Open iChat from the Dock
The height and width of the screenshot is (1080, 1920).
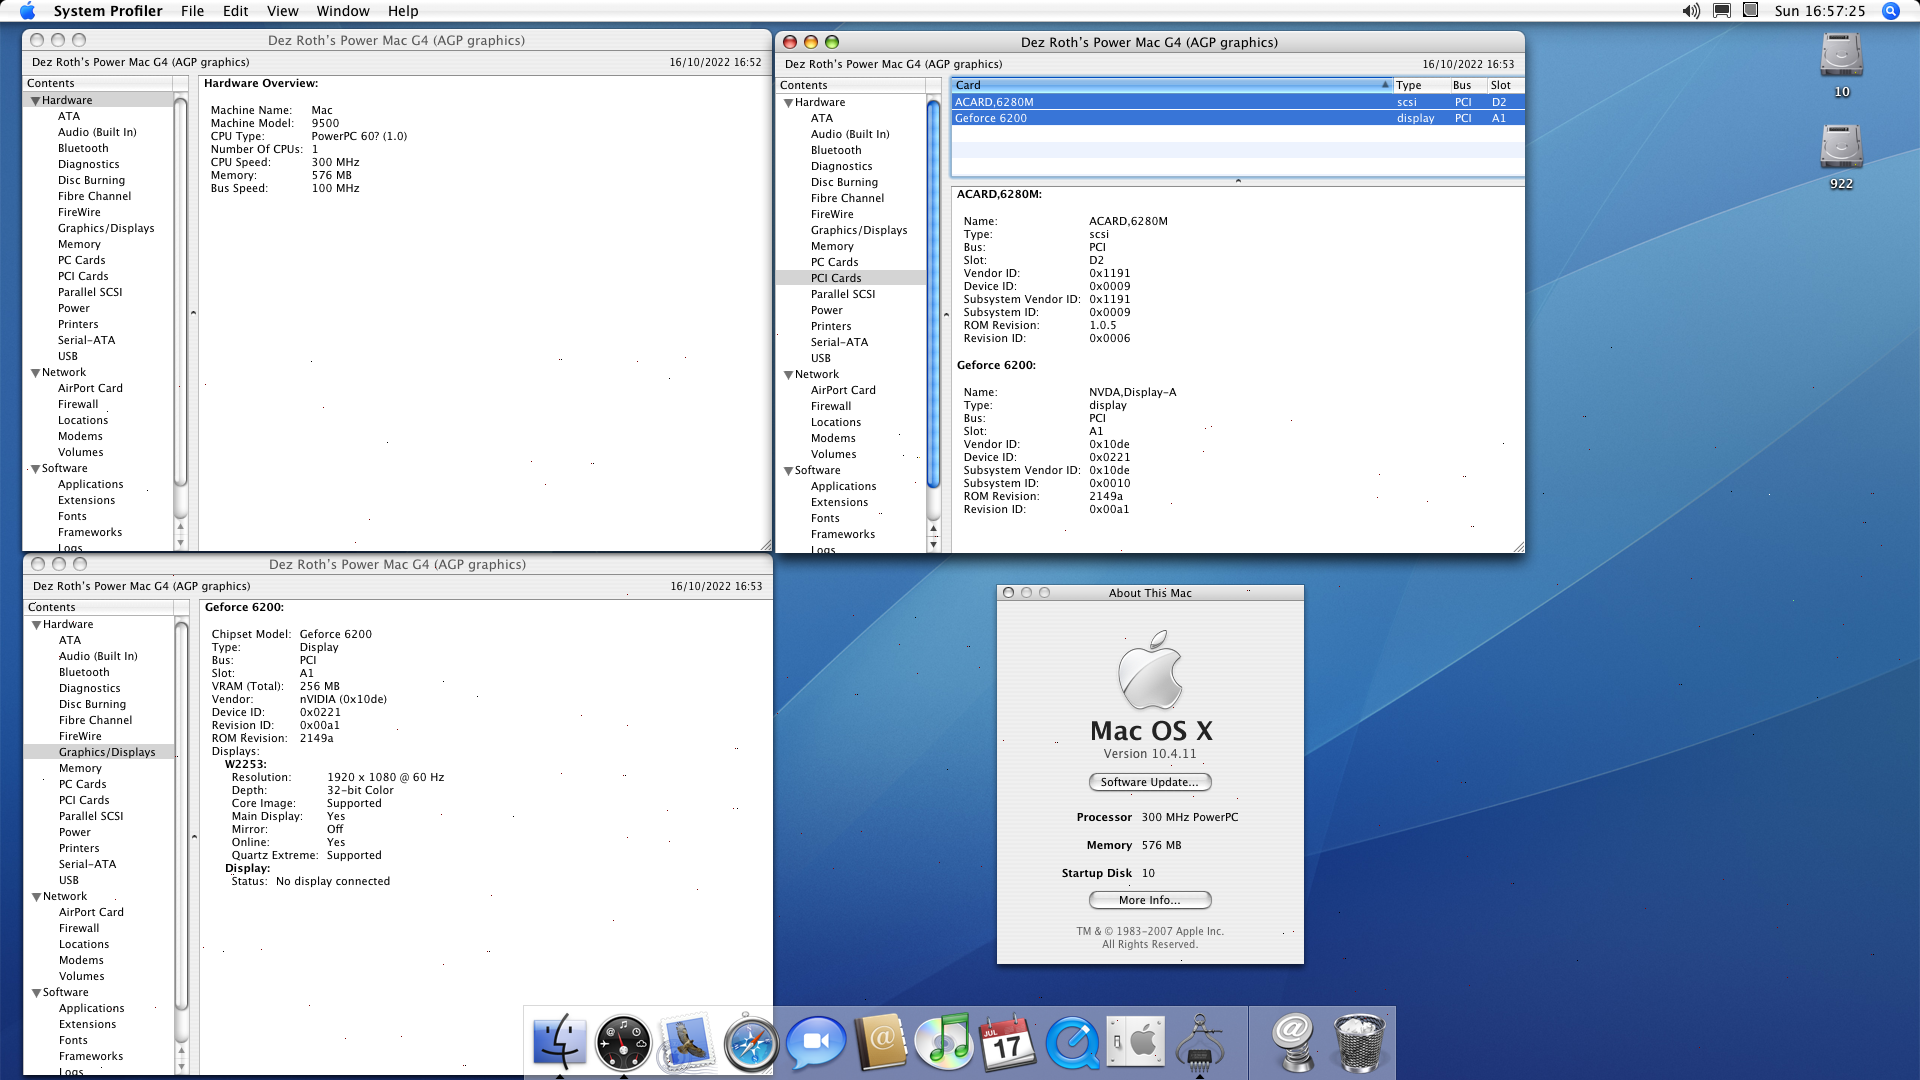(815, 1042)
